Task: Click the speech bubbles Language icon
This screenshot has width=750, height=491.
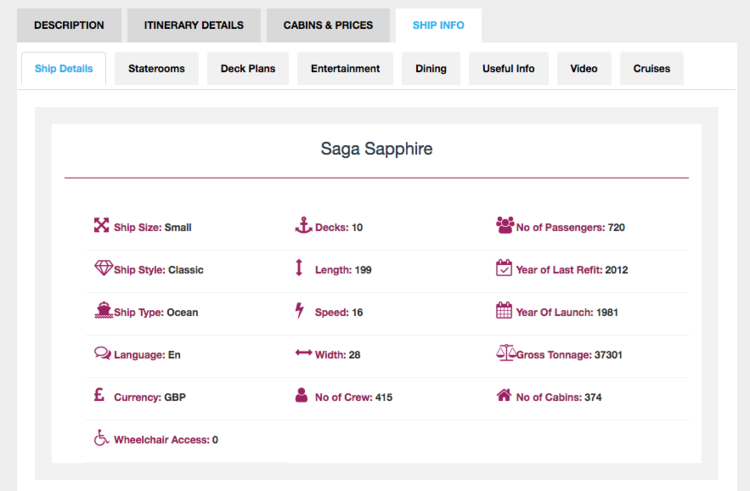Action: click(102, 353)
